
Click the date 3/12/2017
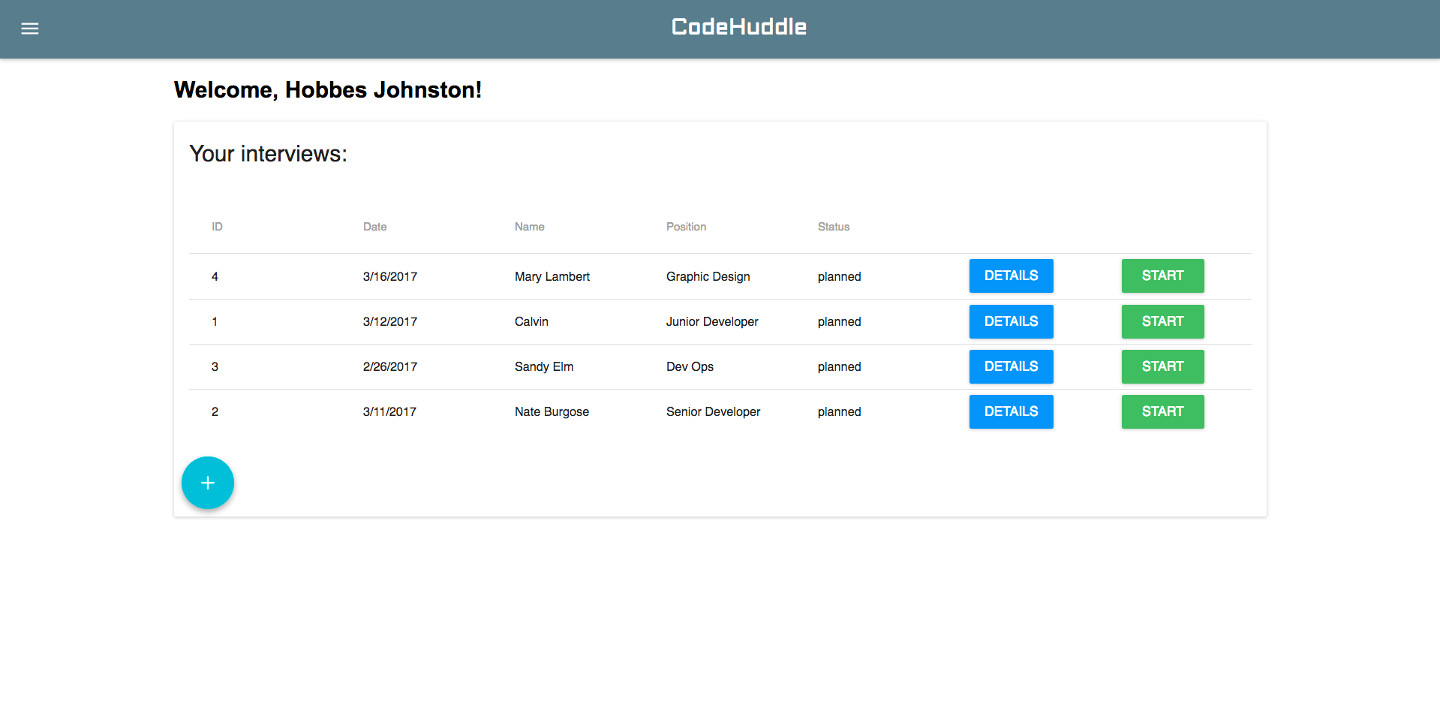click(390, 322)
